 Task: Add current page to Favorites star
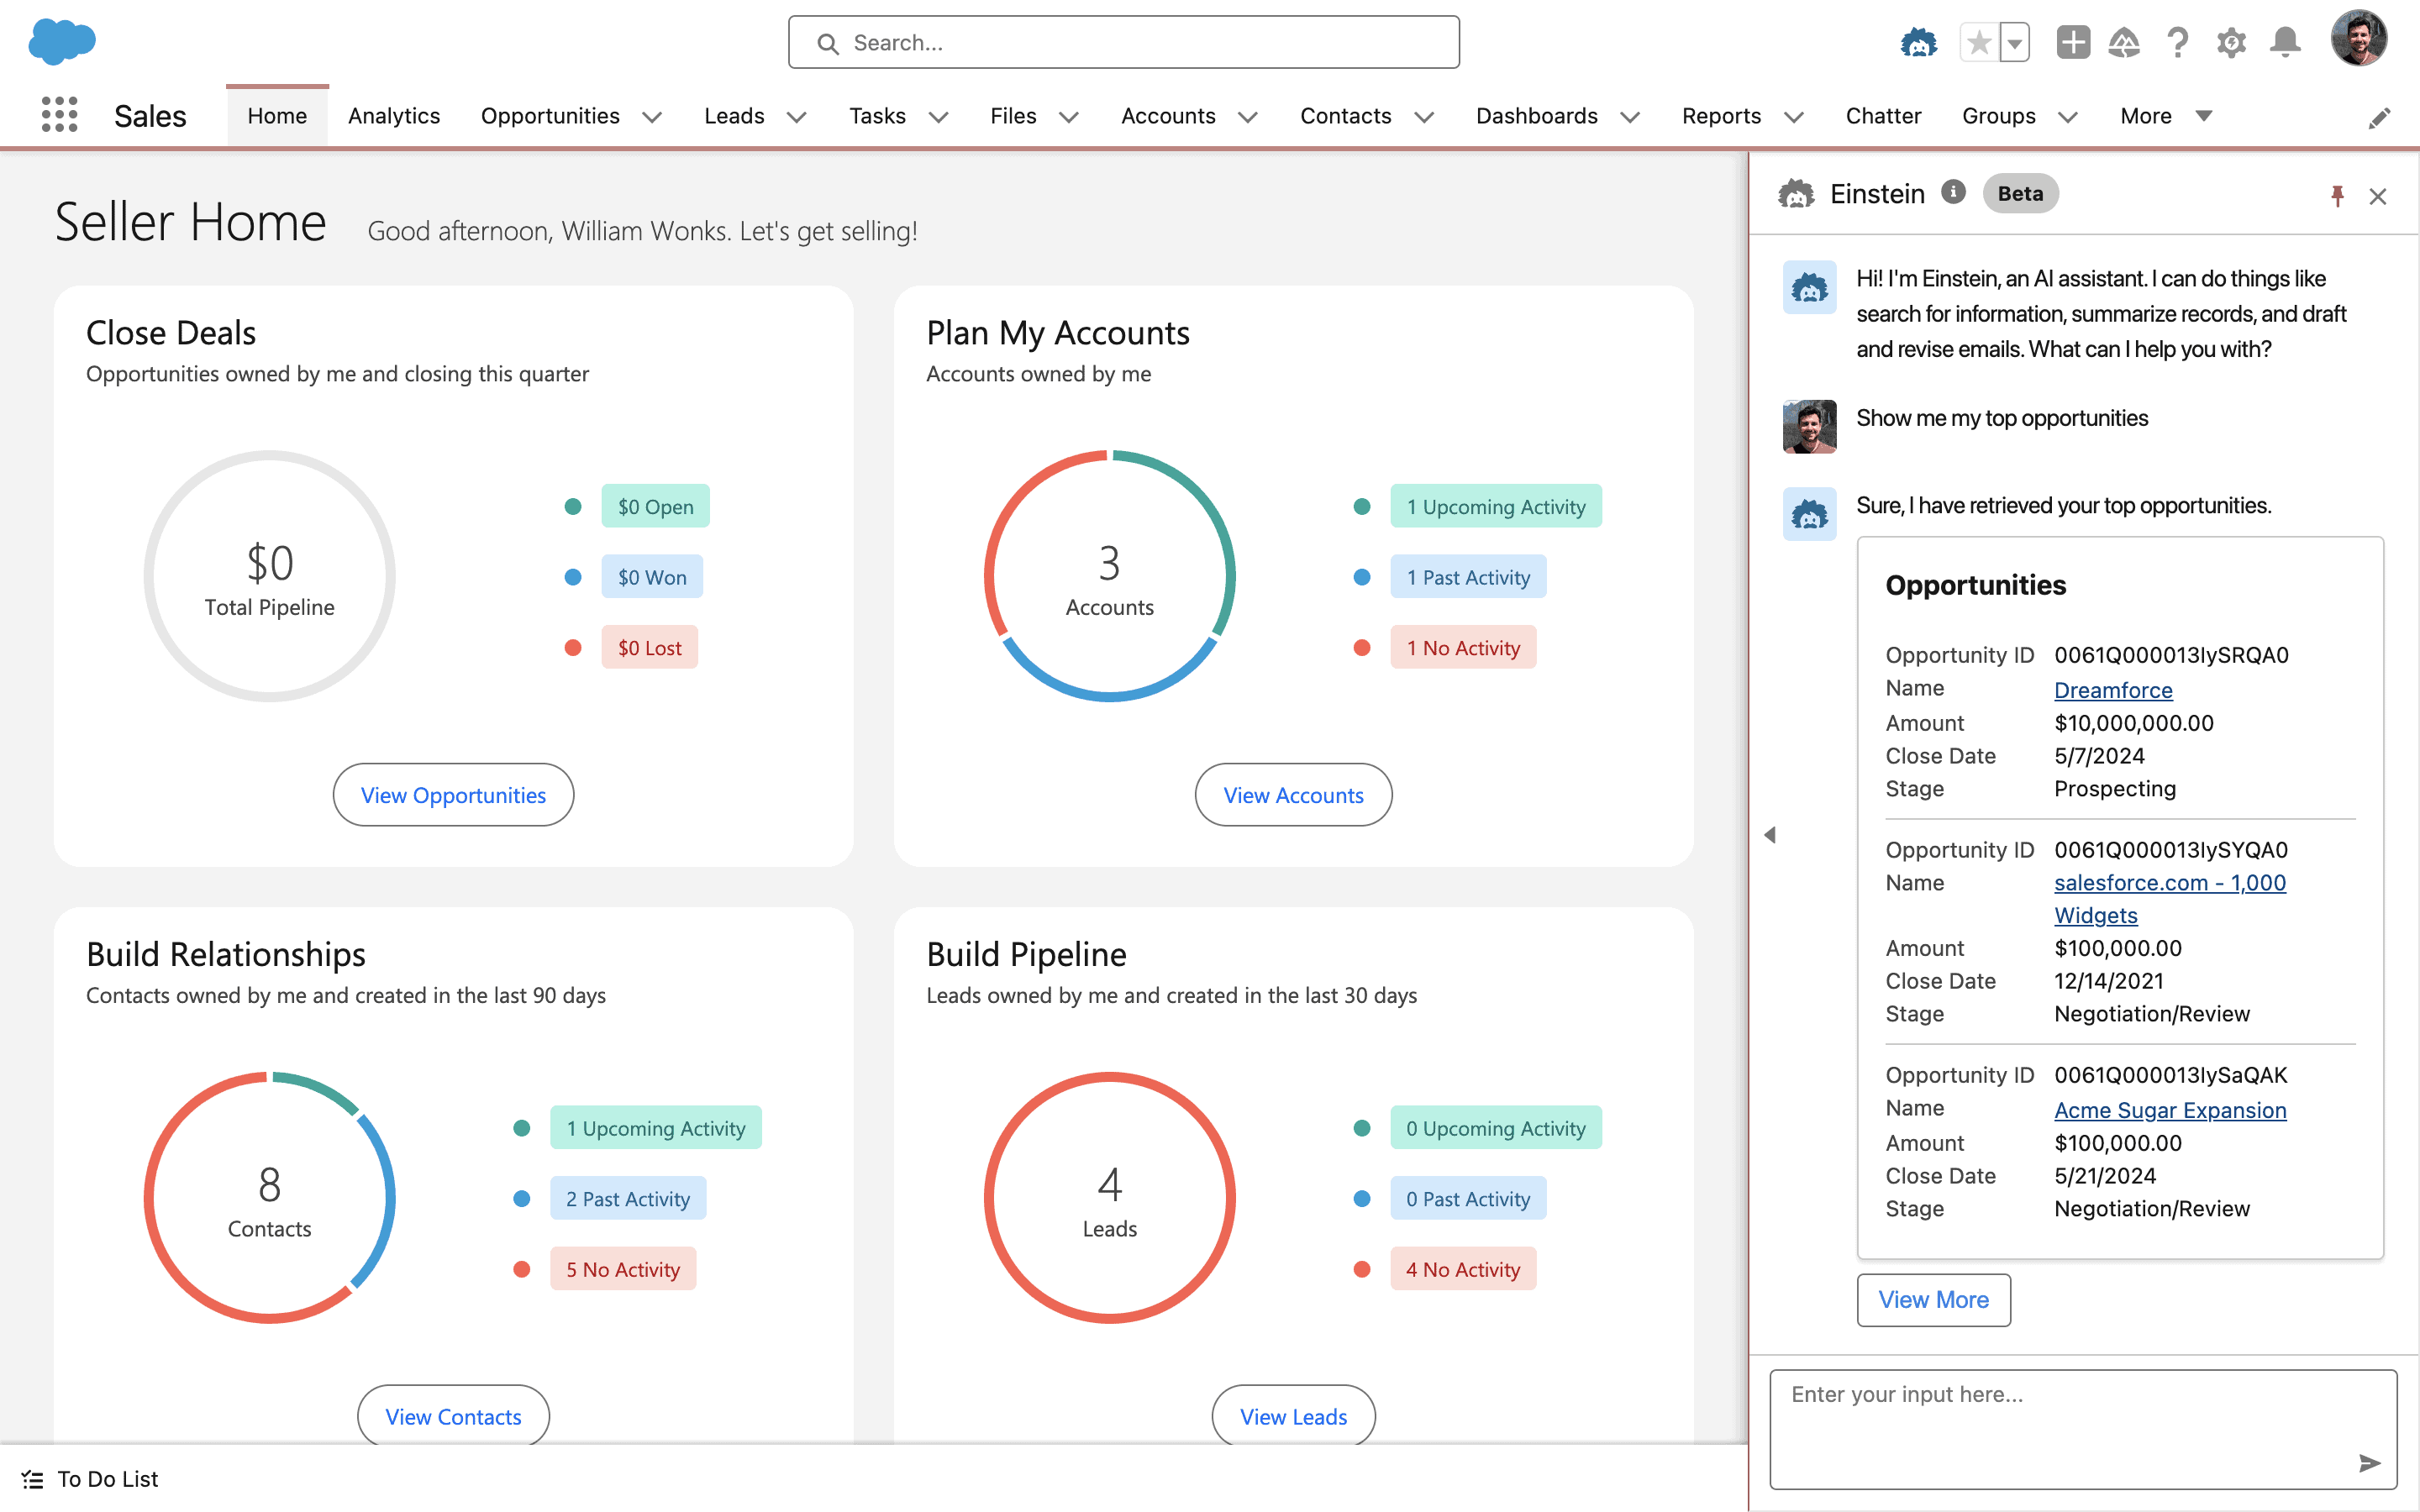[1979, 43]
